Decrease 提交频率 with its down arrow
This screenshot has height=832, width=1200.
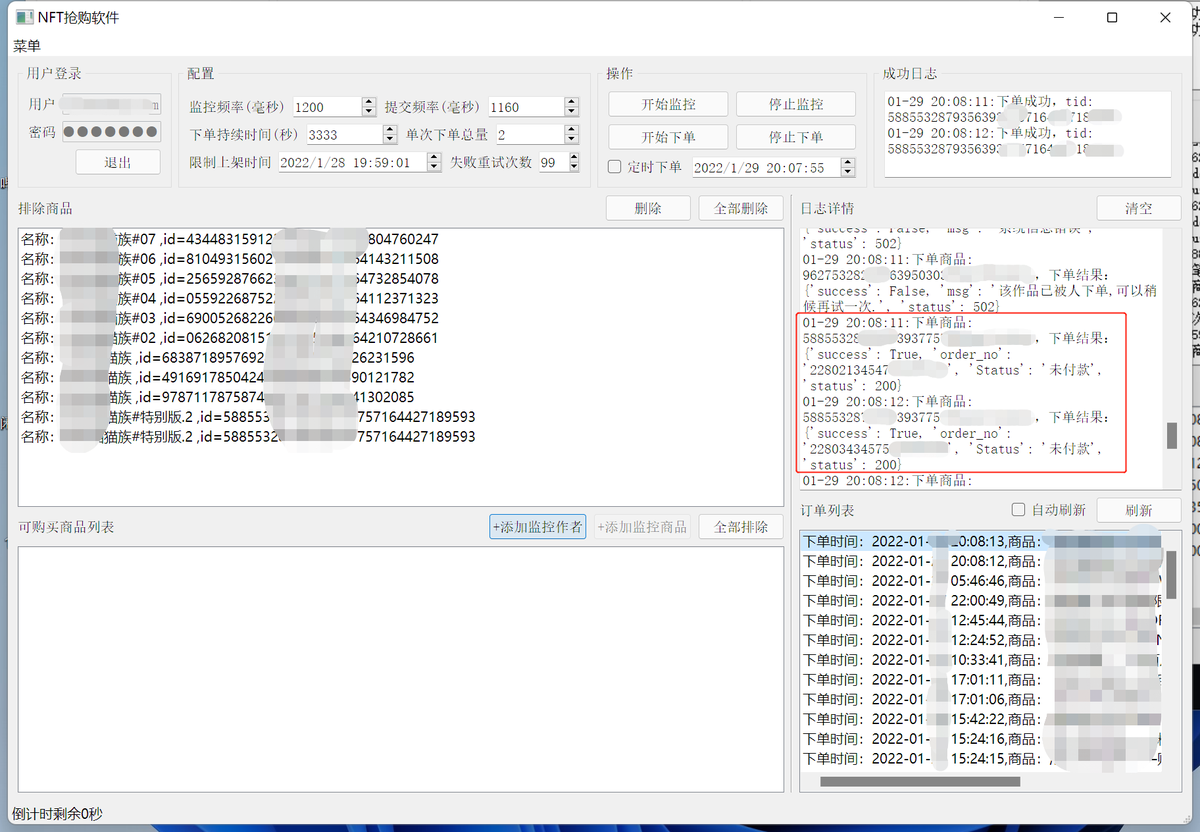[571, 112]
